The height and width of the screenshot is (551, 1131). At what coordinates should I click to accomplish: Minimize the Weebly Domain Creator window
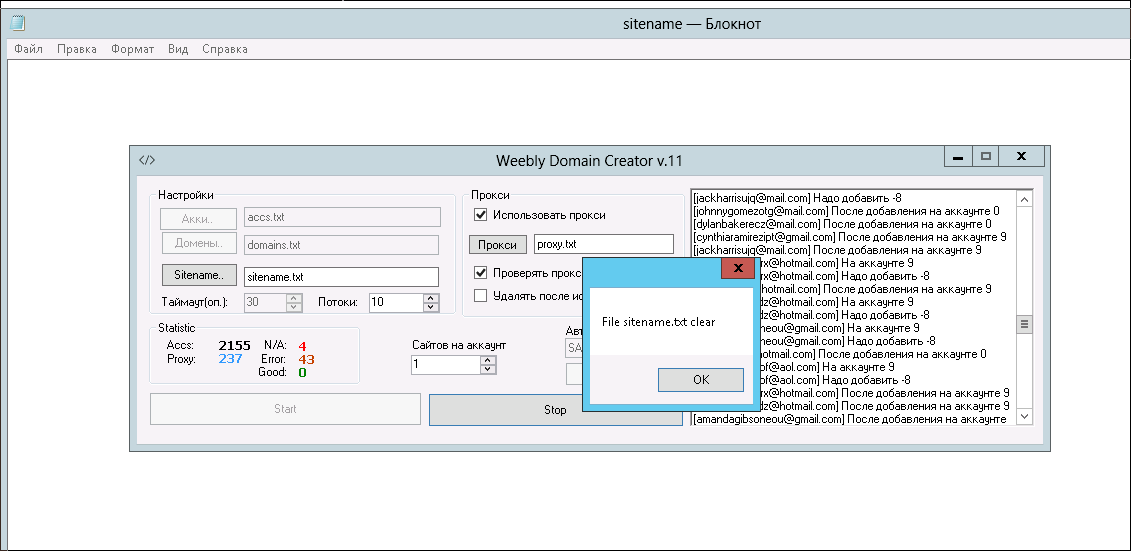[958, 157]
